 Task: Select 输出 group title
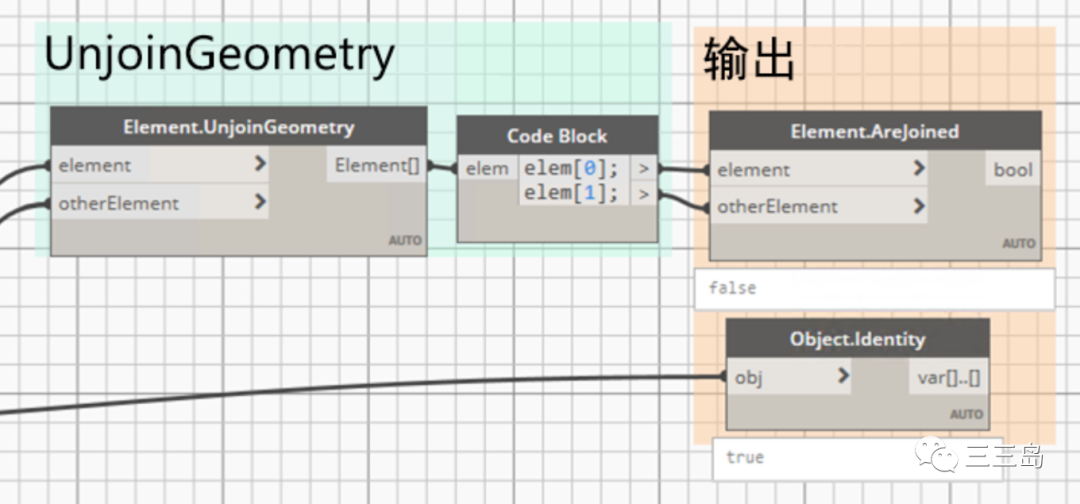coord(749,61)
